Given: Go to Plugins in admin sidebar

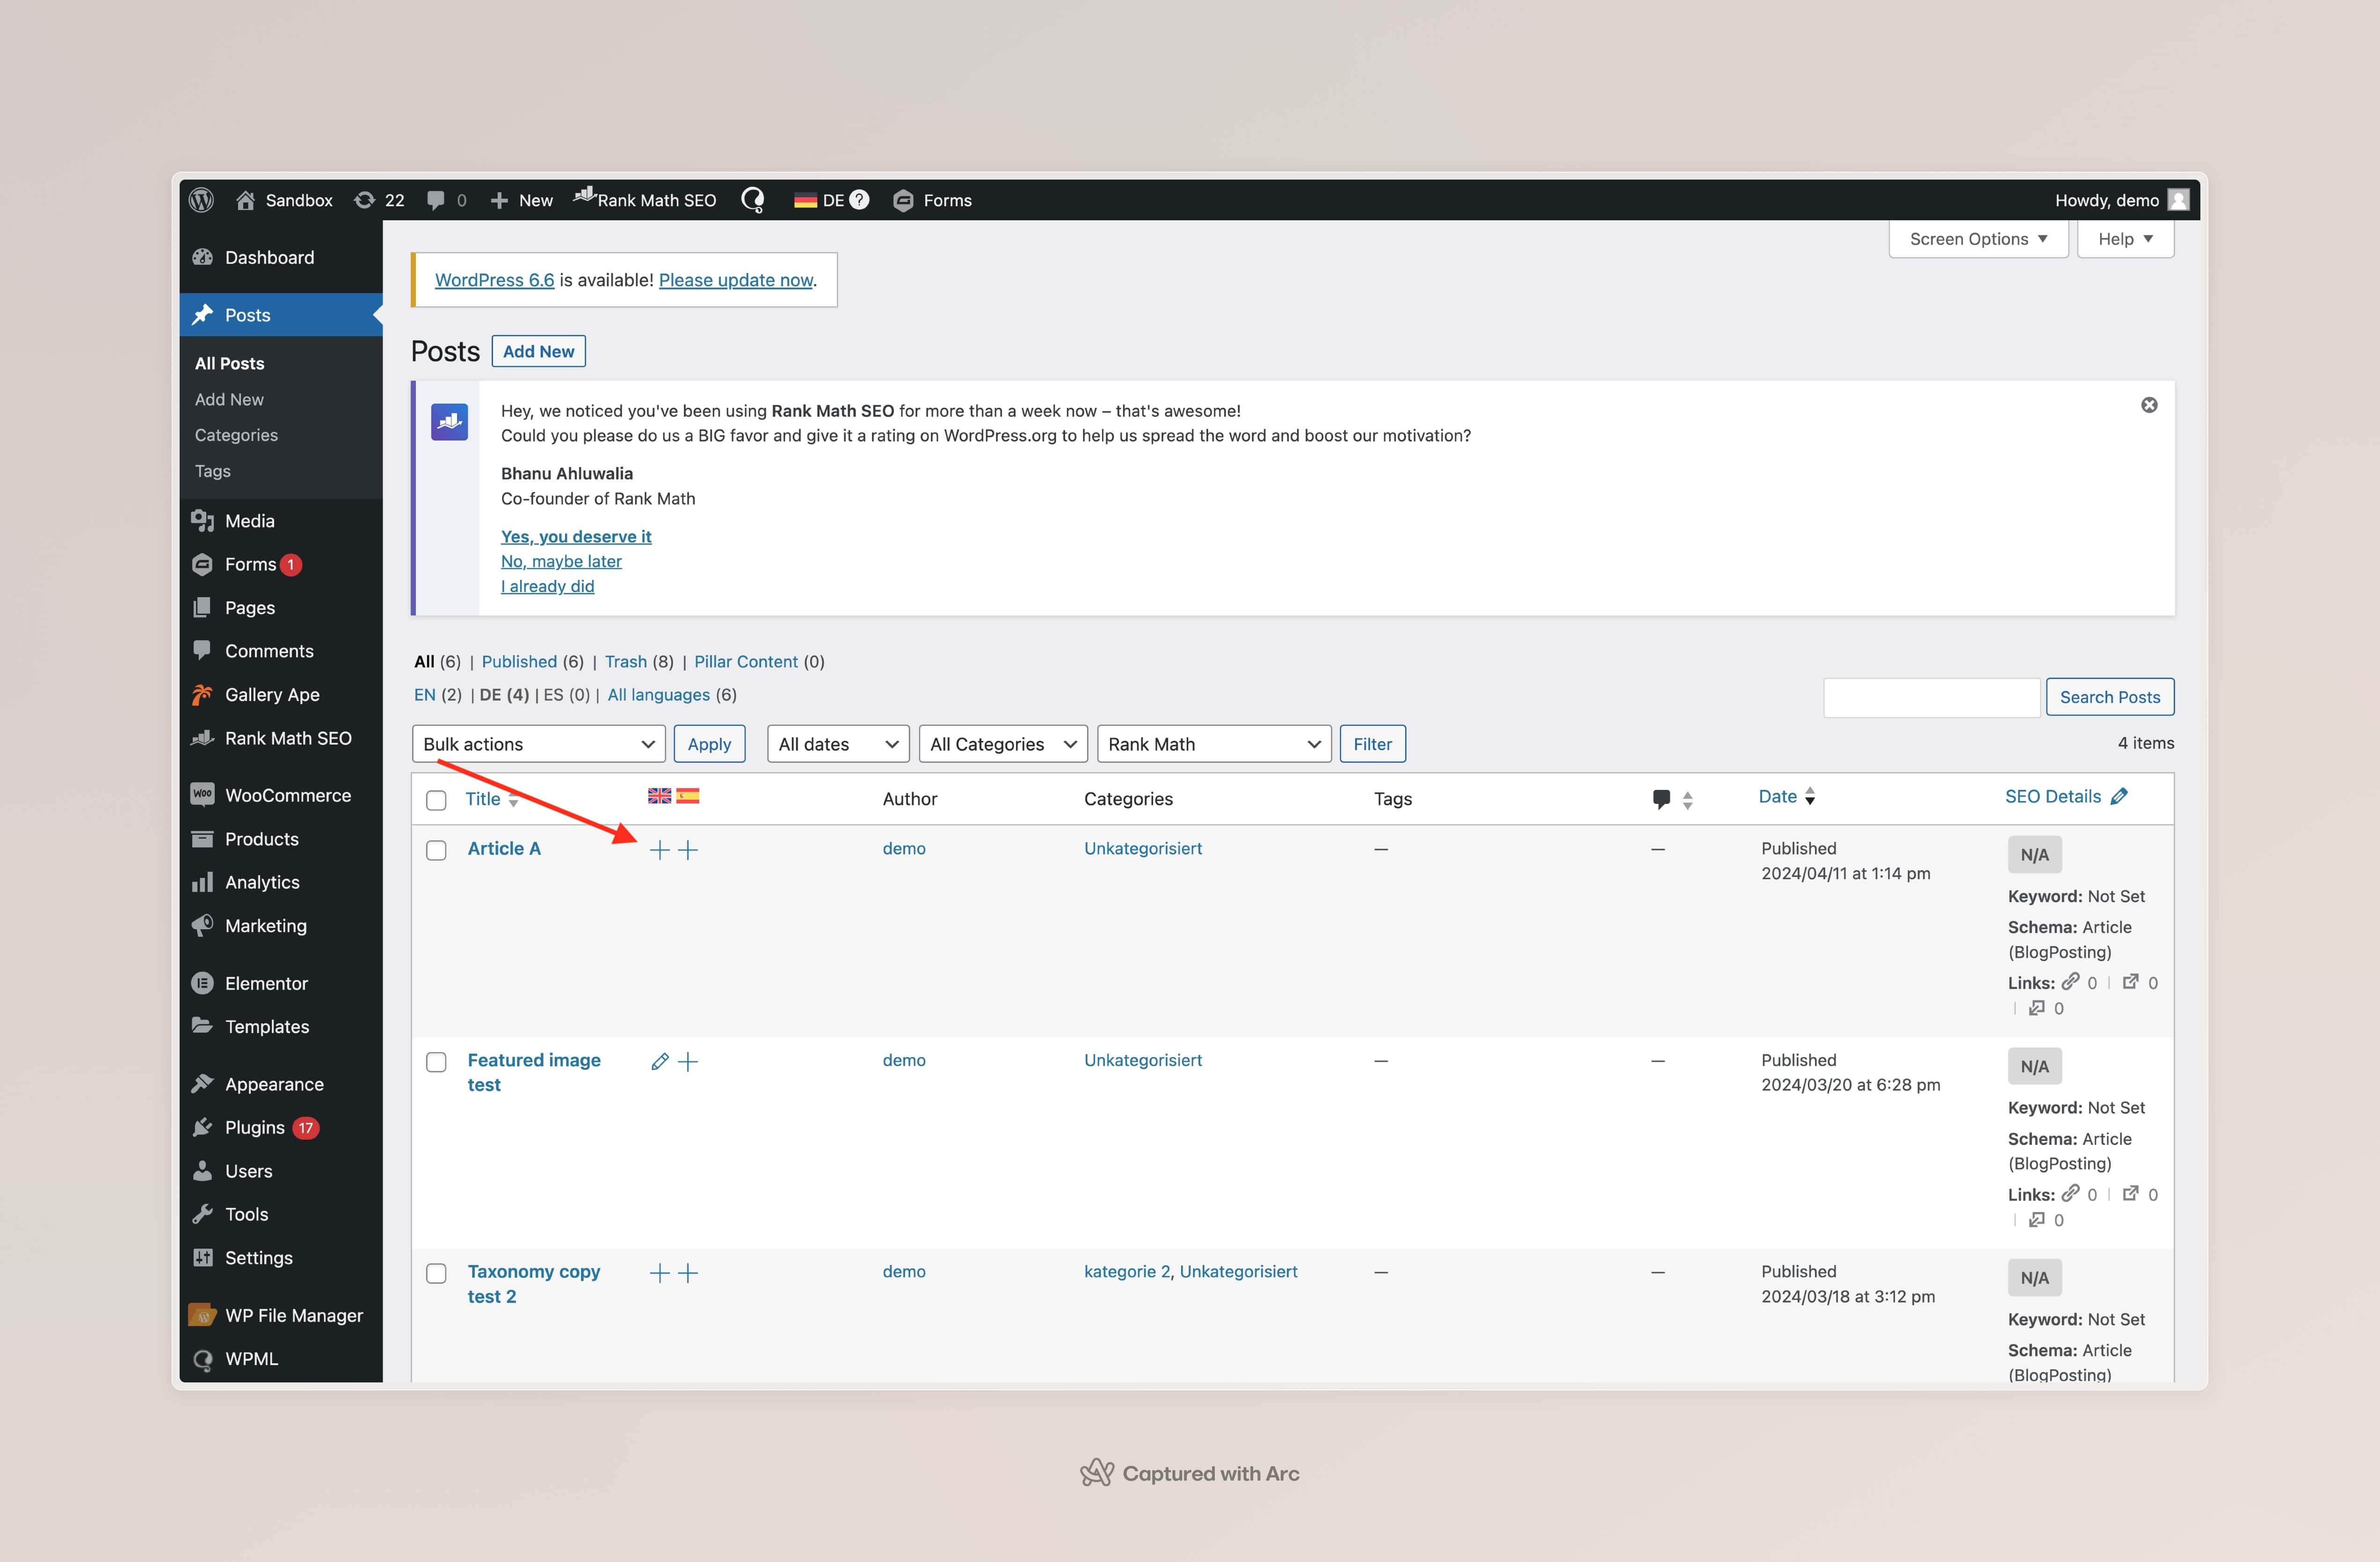Looking at the screenshot, I should tap(254, 1127).
